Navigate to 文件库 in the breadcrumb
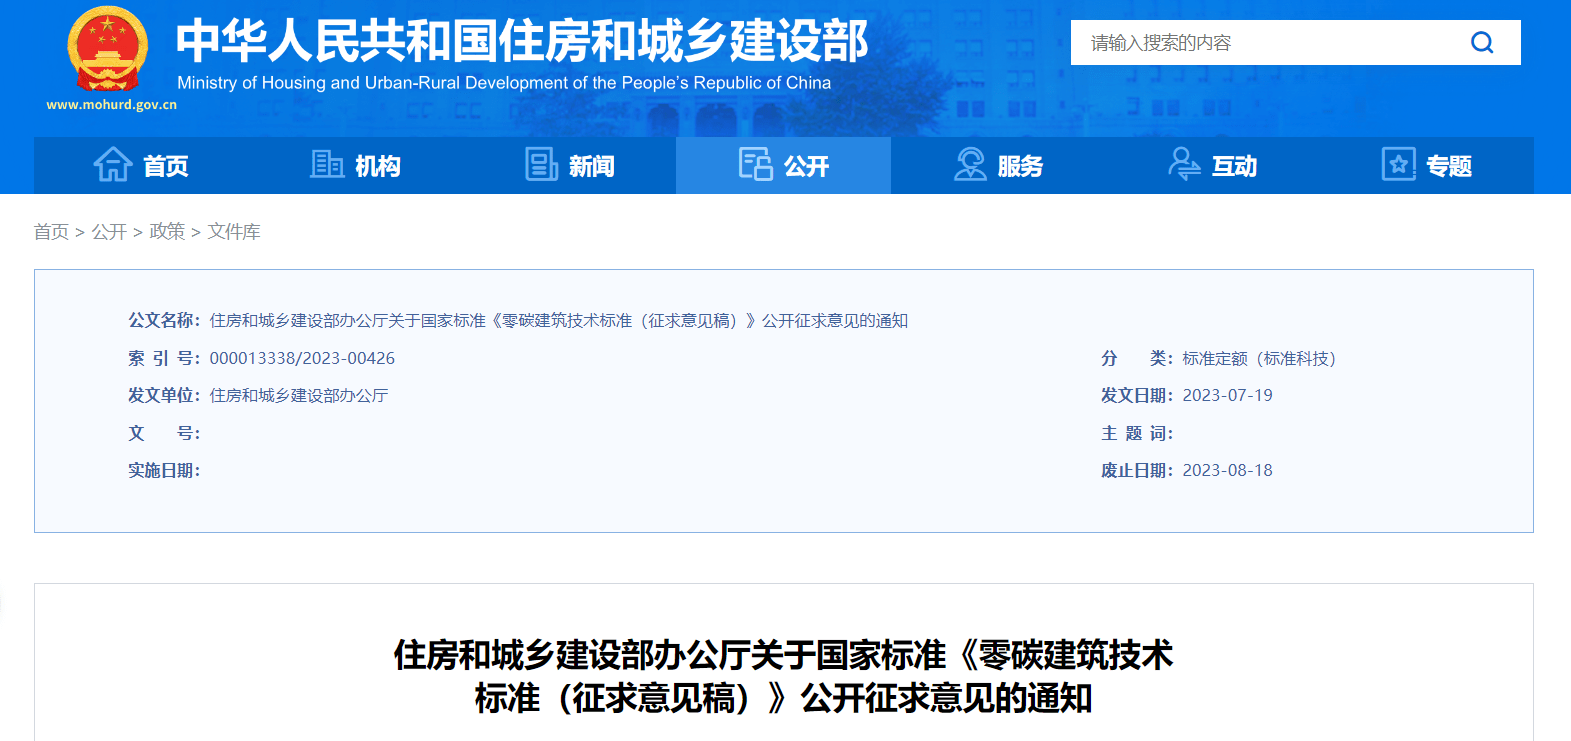The image size is (1571, 741). coord(234,232)
